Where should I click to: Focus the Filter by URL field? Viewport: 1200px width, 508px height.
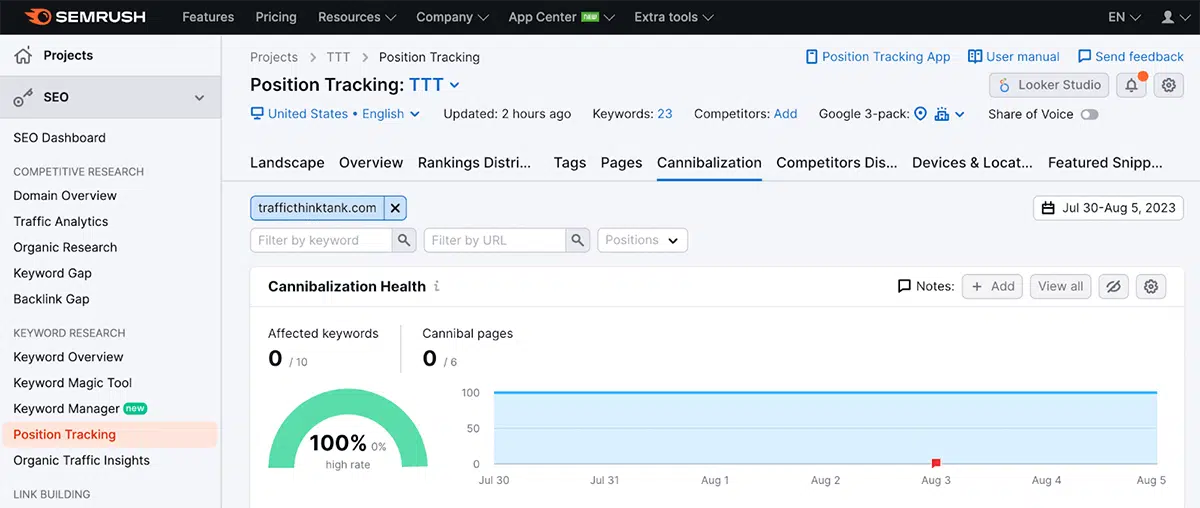(495, 240)
